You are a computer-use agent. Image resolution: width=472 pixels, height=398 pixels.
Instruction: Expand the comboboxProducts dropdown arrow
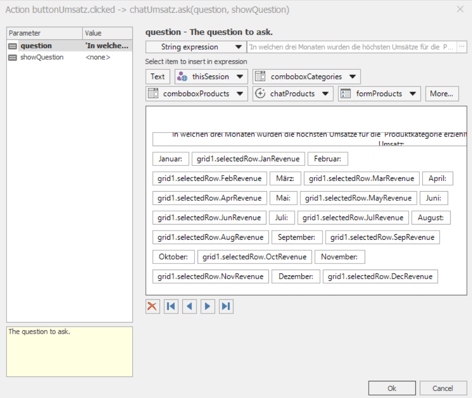pos(240,94)
